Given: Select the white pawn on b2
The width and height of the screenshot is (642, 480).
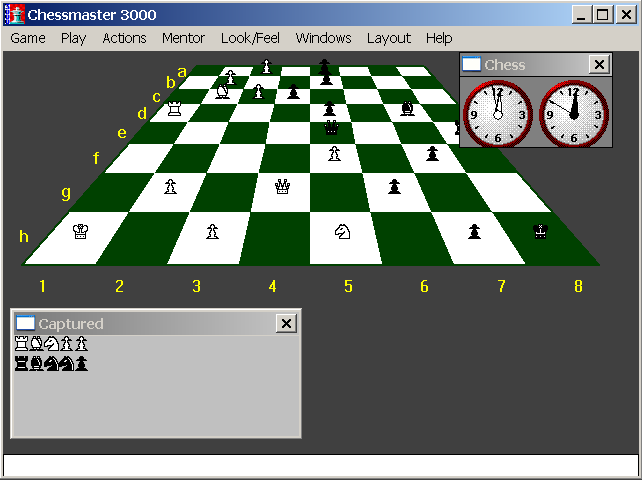Looking at the screenshot, I should point(231,77).
